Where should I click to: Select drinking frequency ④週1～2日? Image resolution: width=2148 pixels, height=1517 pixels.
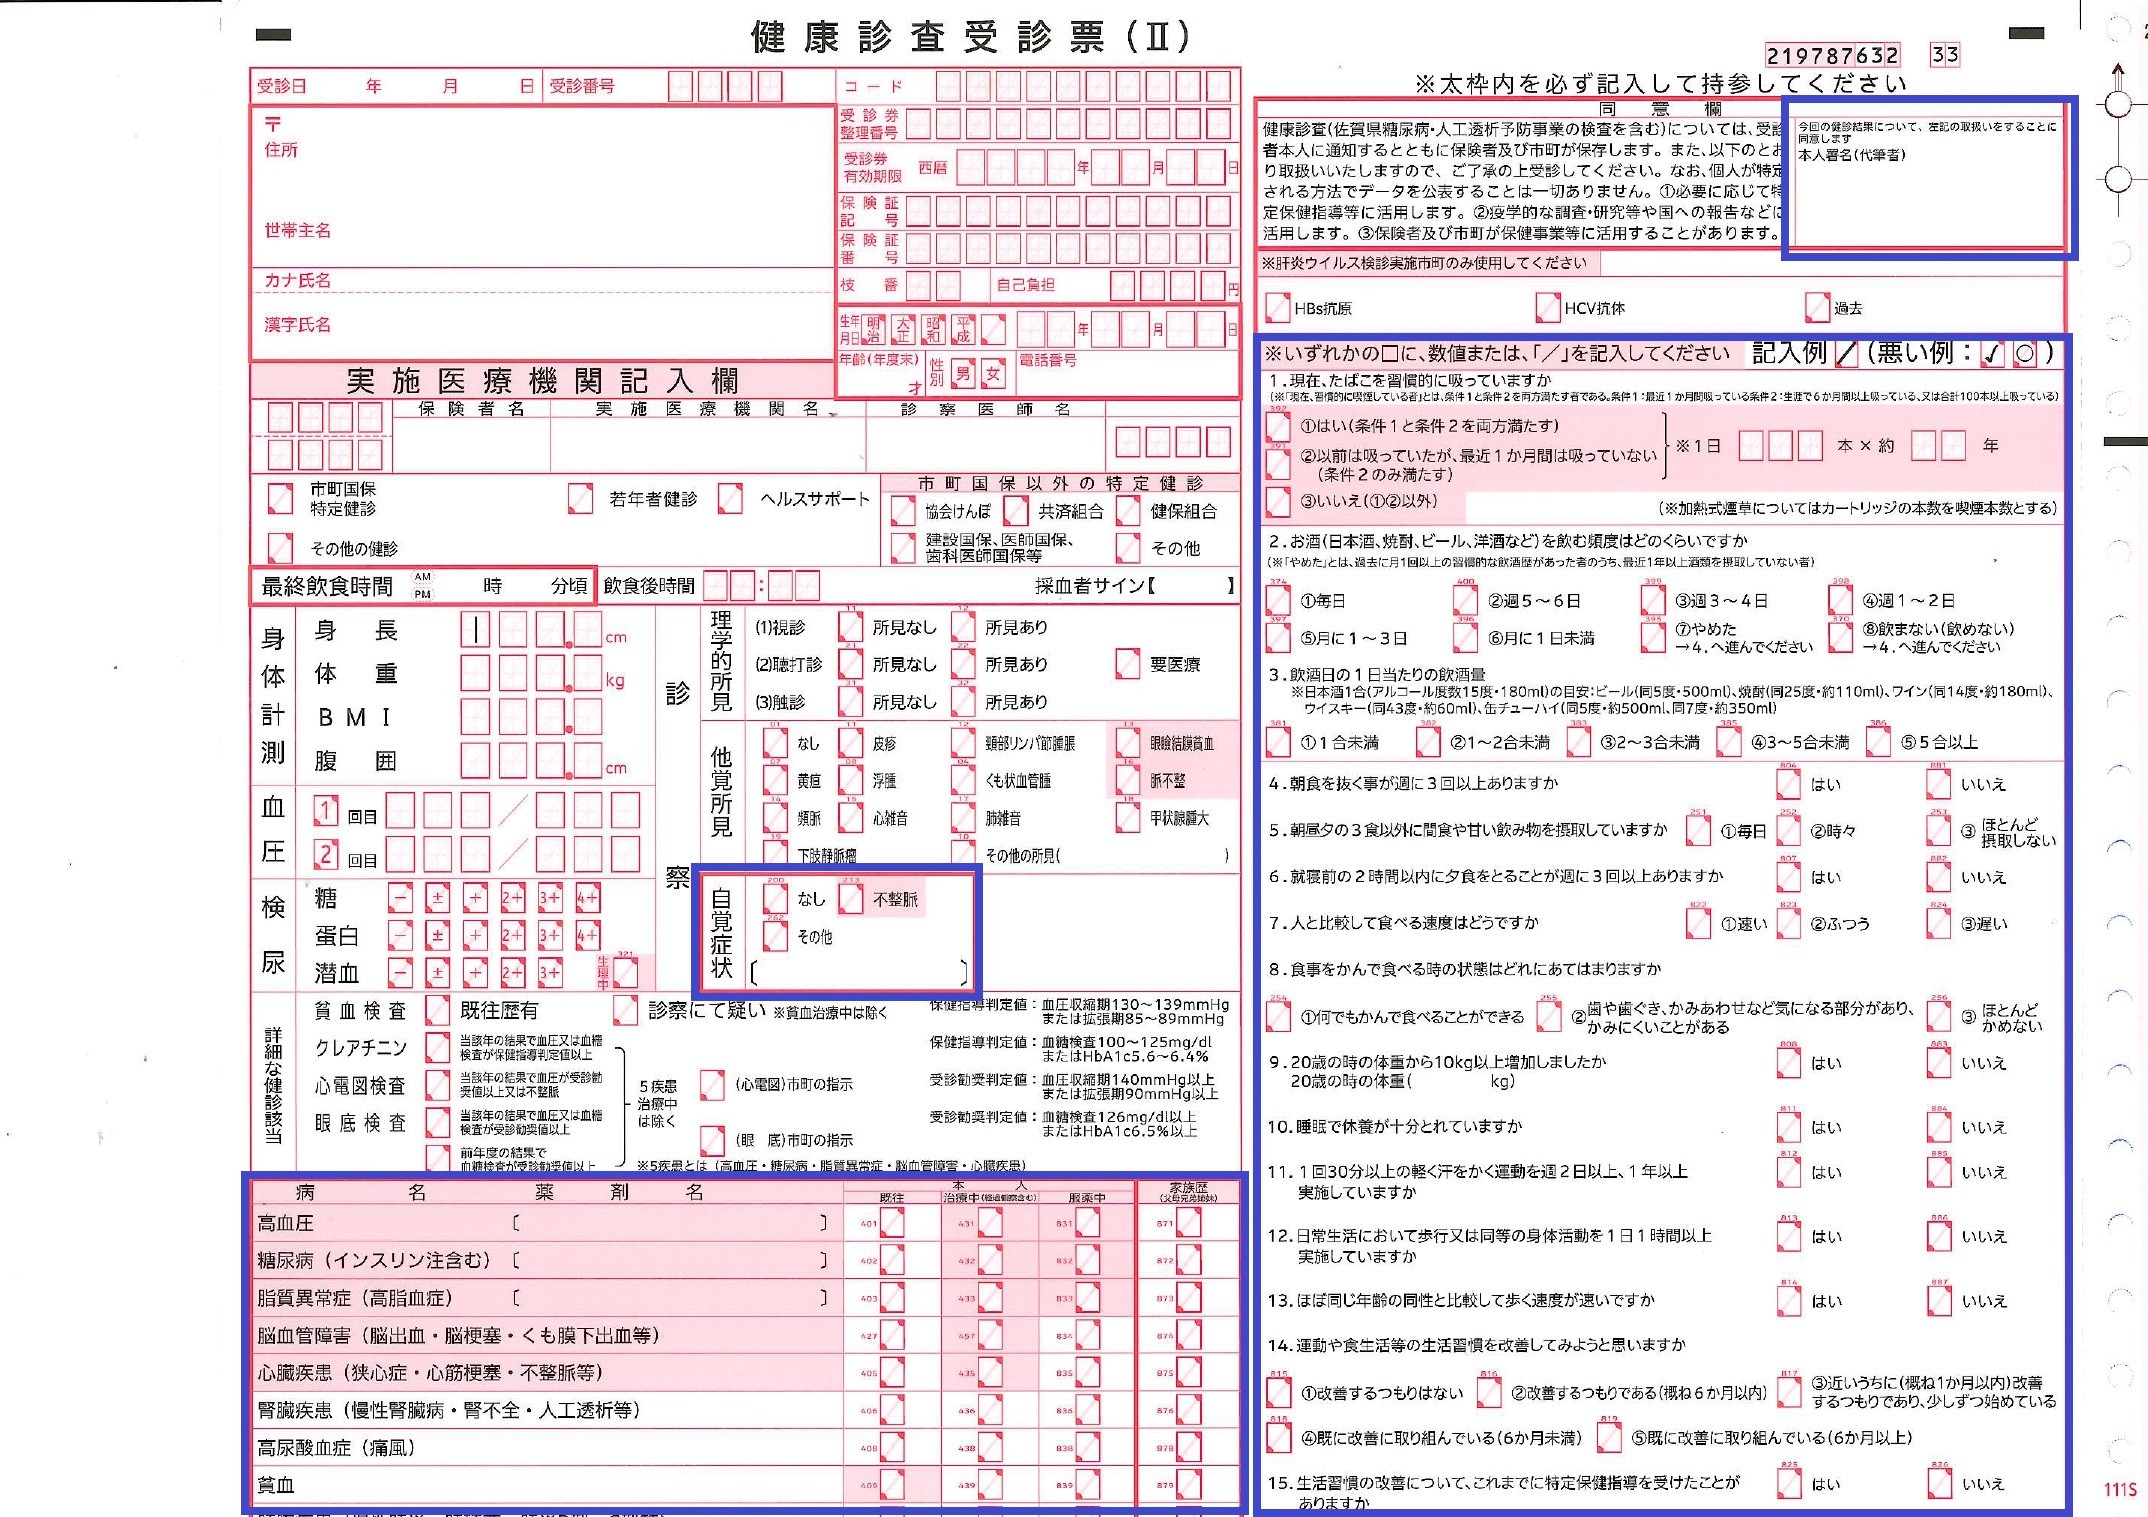click(1840, 600)
